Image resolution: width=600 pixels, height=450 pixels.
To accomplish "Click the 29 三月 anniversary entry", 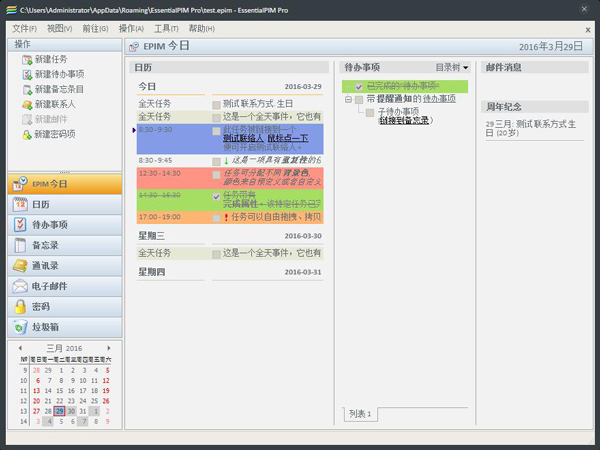I will [x=531, y=129].
